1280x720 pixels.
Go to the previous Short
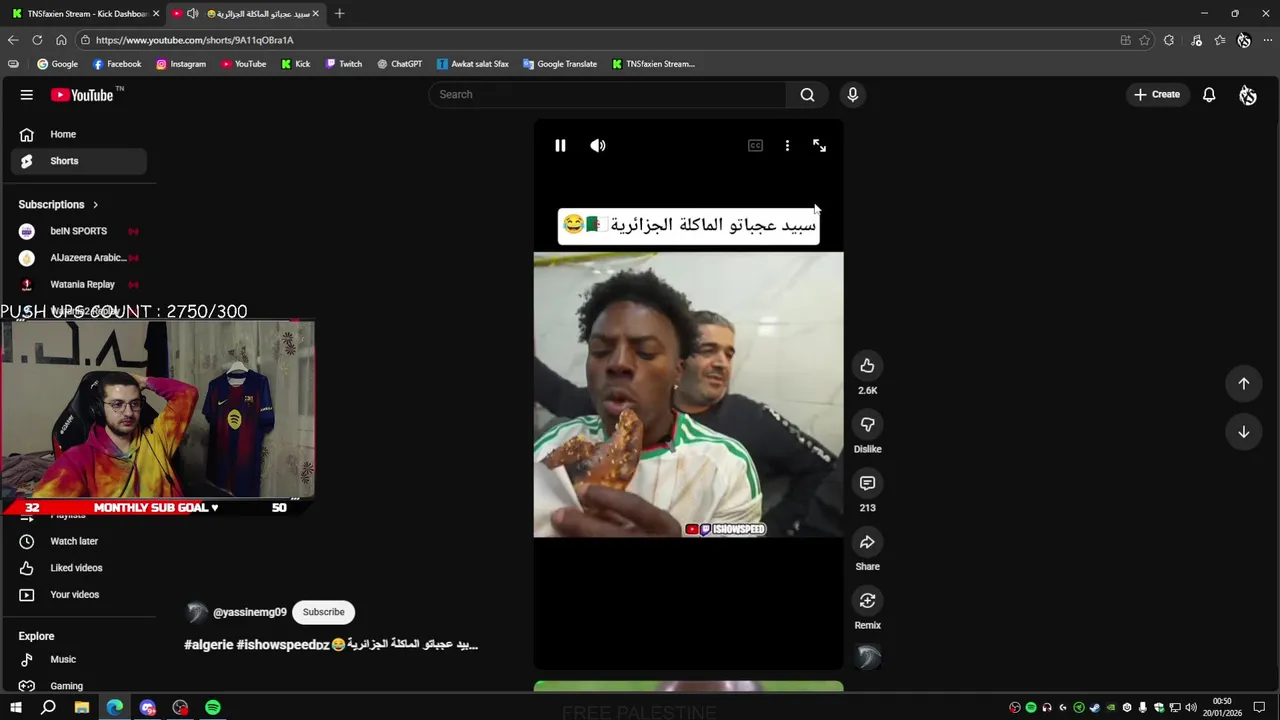point(1244,383)
